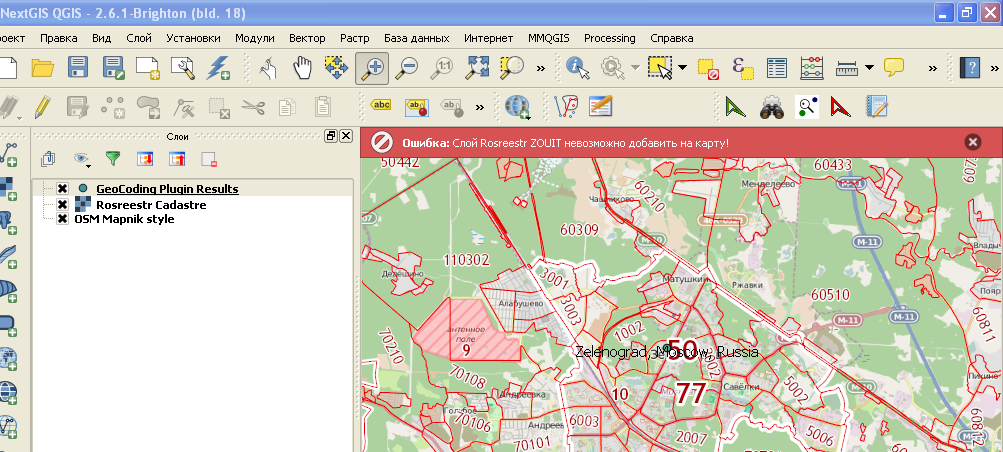Viewport: 1003px width, 452px height.
Task: Dismiss the Rosreestr ZOUIT error message
Action: pyautogui.click(x=972, y=142)
